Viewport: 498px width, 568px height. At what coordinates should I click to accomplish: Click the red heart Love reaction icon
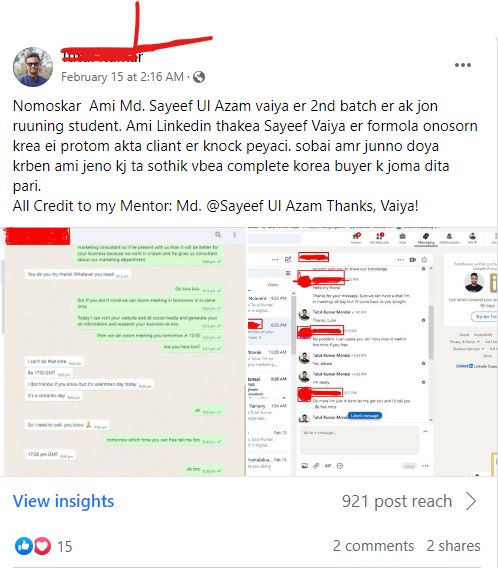point(42,546)
